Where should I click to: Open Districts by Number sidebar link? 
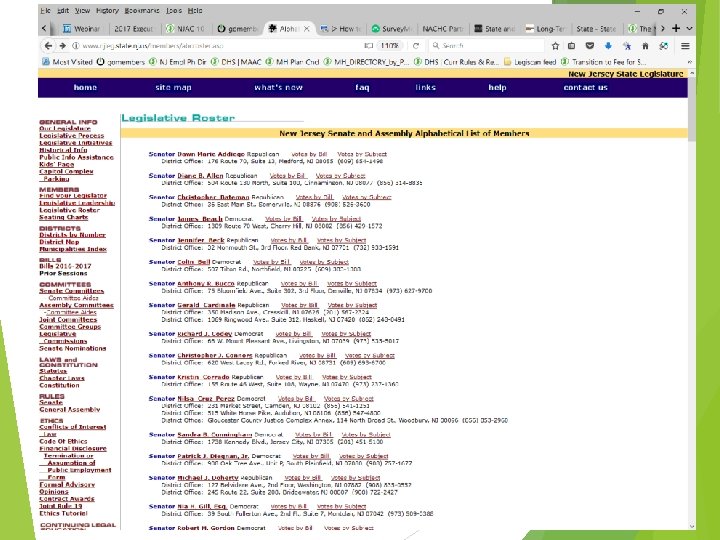coord(73,235)
